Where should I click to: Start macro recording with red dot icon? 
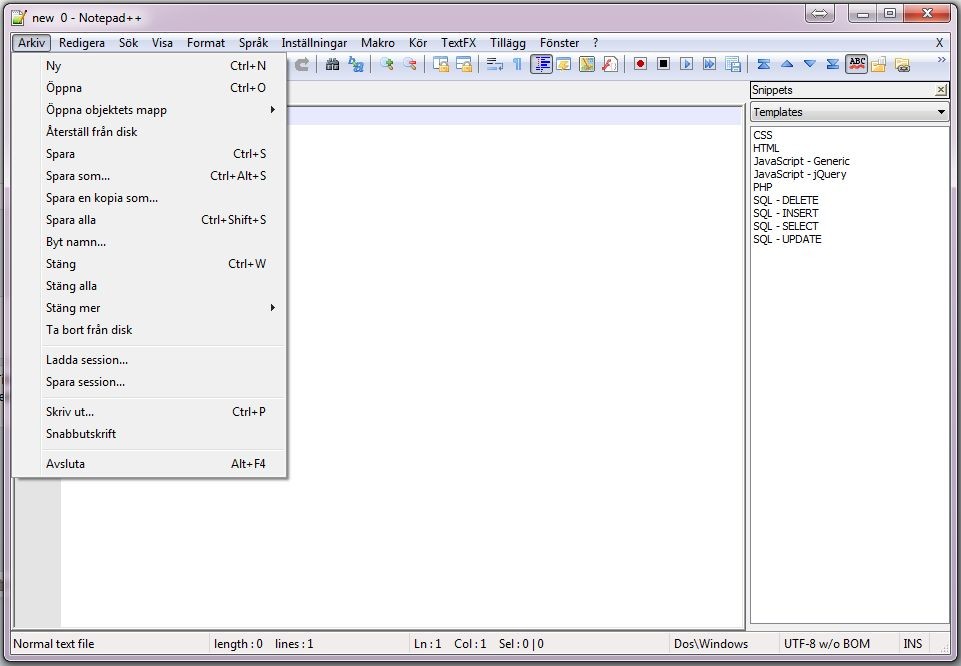click(x=640, y=64)
